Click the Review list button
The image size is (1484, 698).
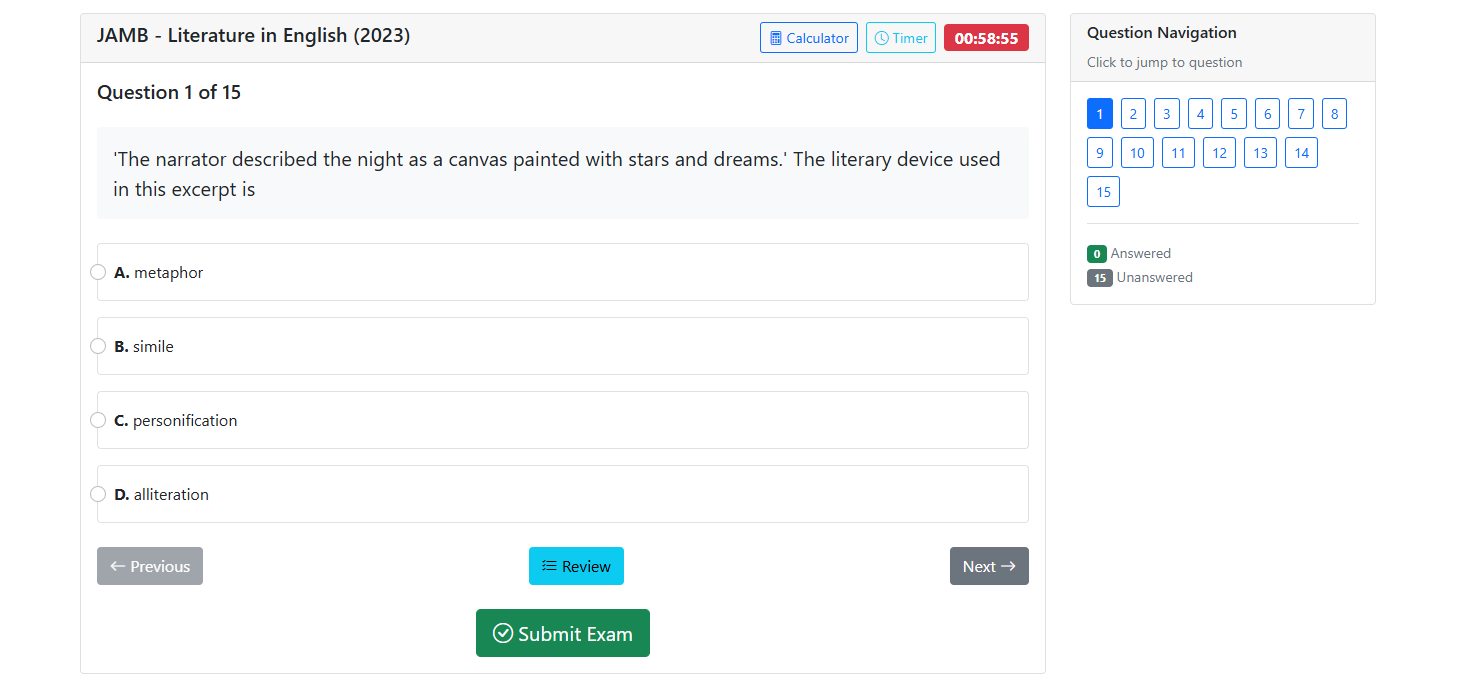[576, 566]
